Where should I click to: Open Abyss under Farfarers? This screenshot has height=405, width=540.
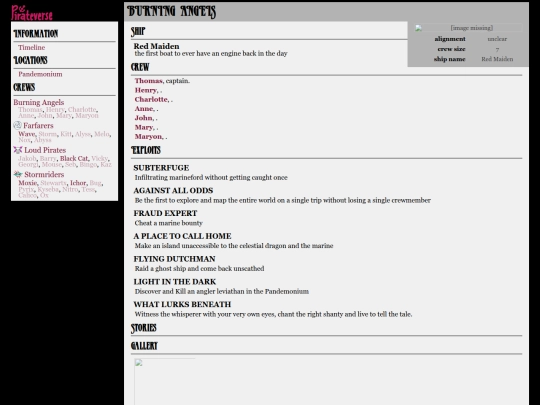42,140
